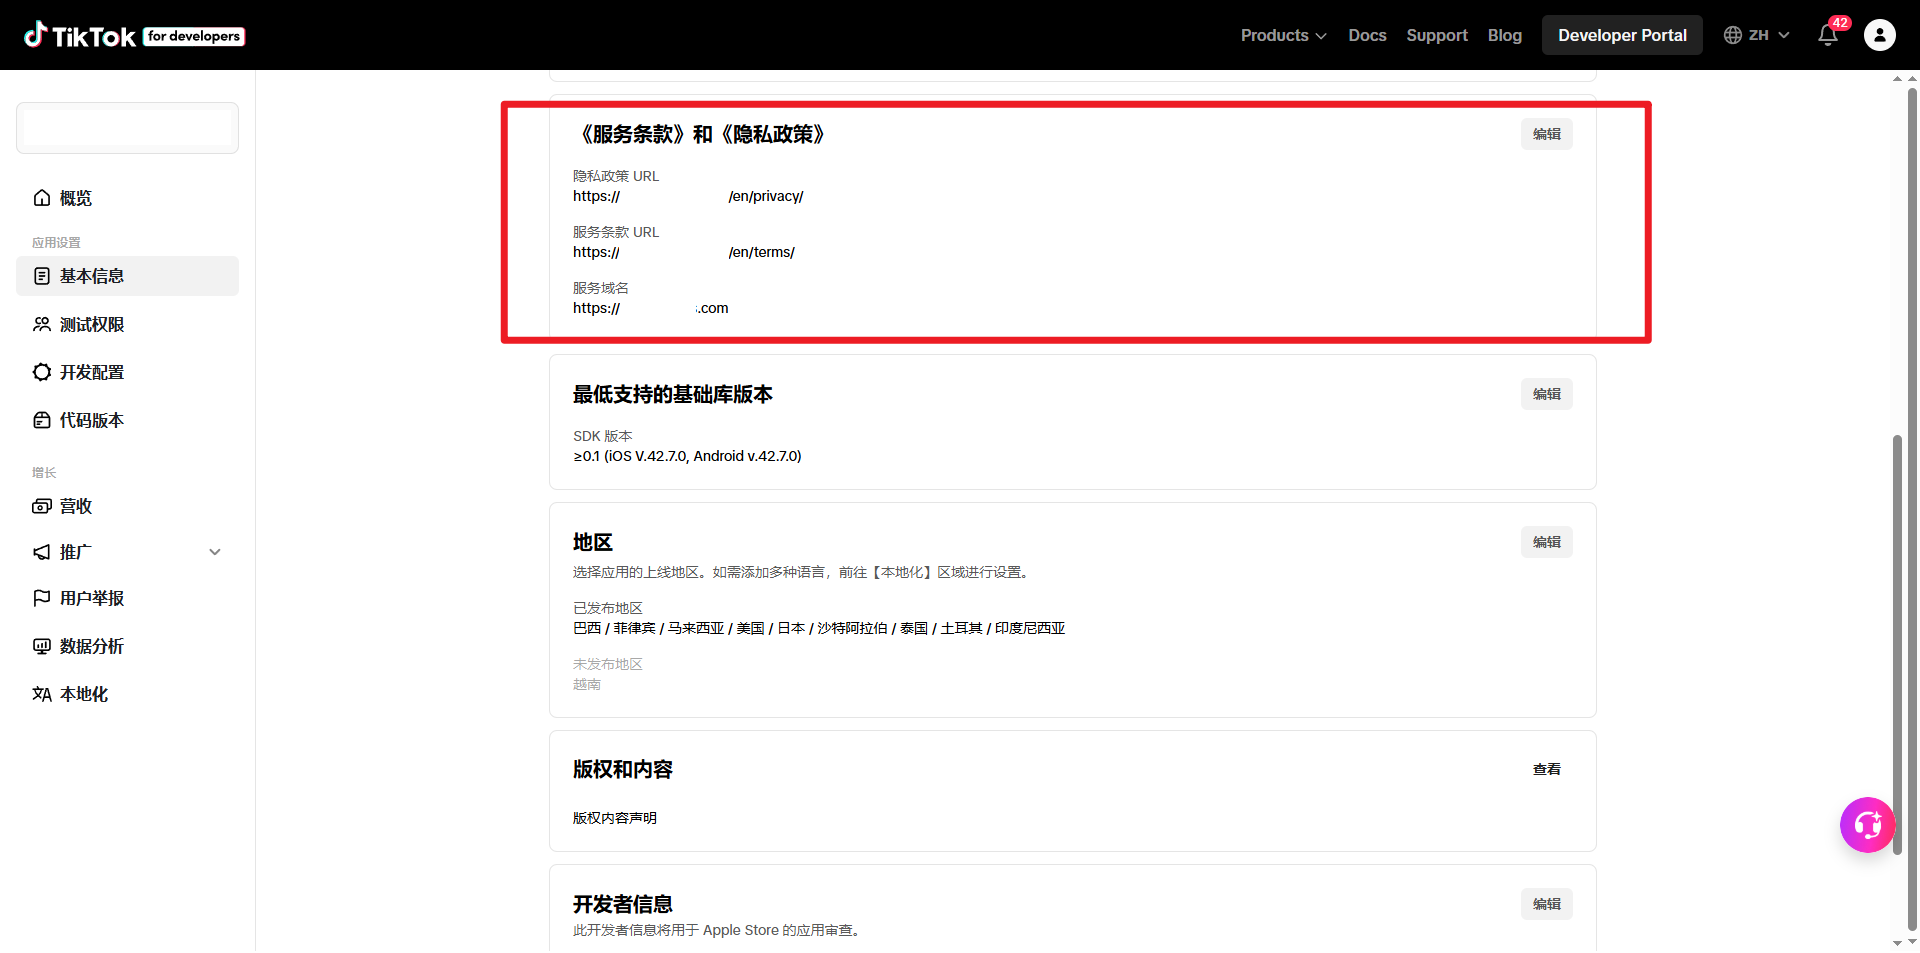Open 测试权限 in the sidebar

click(x=127, y=324)
